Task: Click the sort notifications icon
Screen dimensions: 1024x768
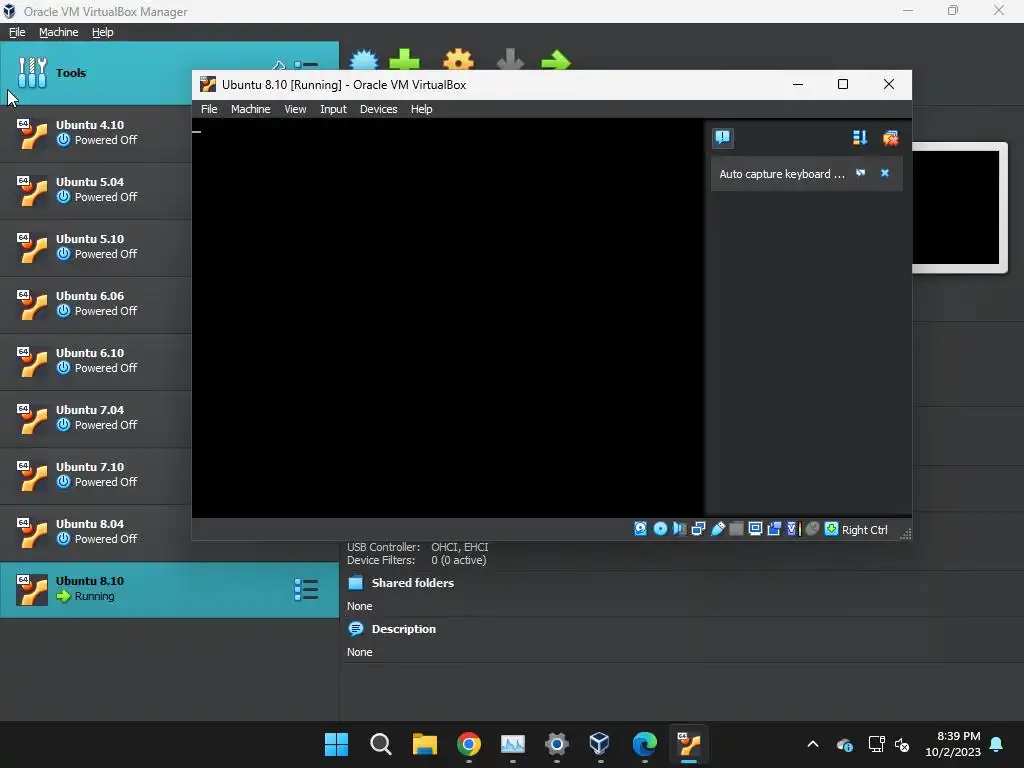Action: click(x=859, y=138)
